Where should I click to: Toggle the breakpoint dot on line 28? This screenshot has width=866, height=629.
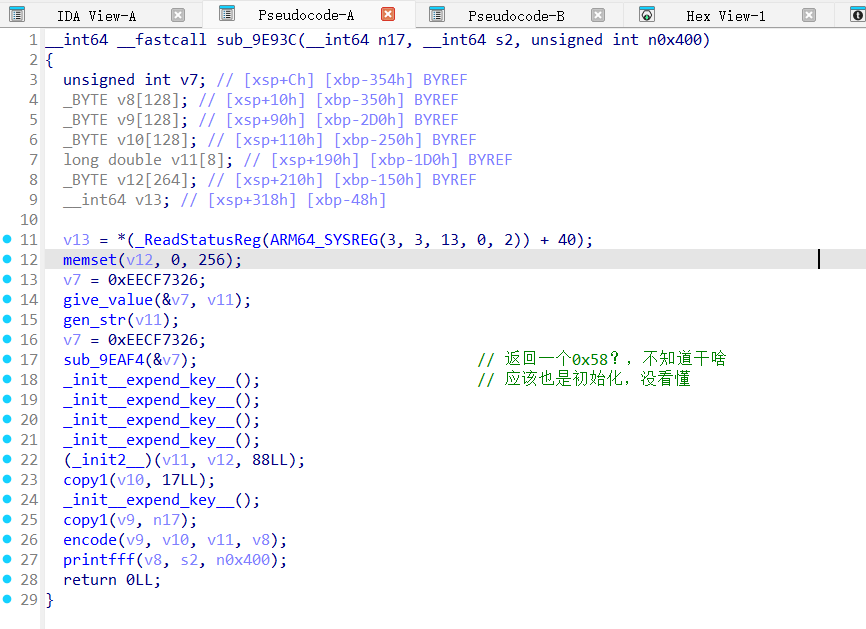pos(7,579)
